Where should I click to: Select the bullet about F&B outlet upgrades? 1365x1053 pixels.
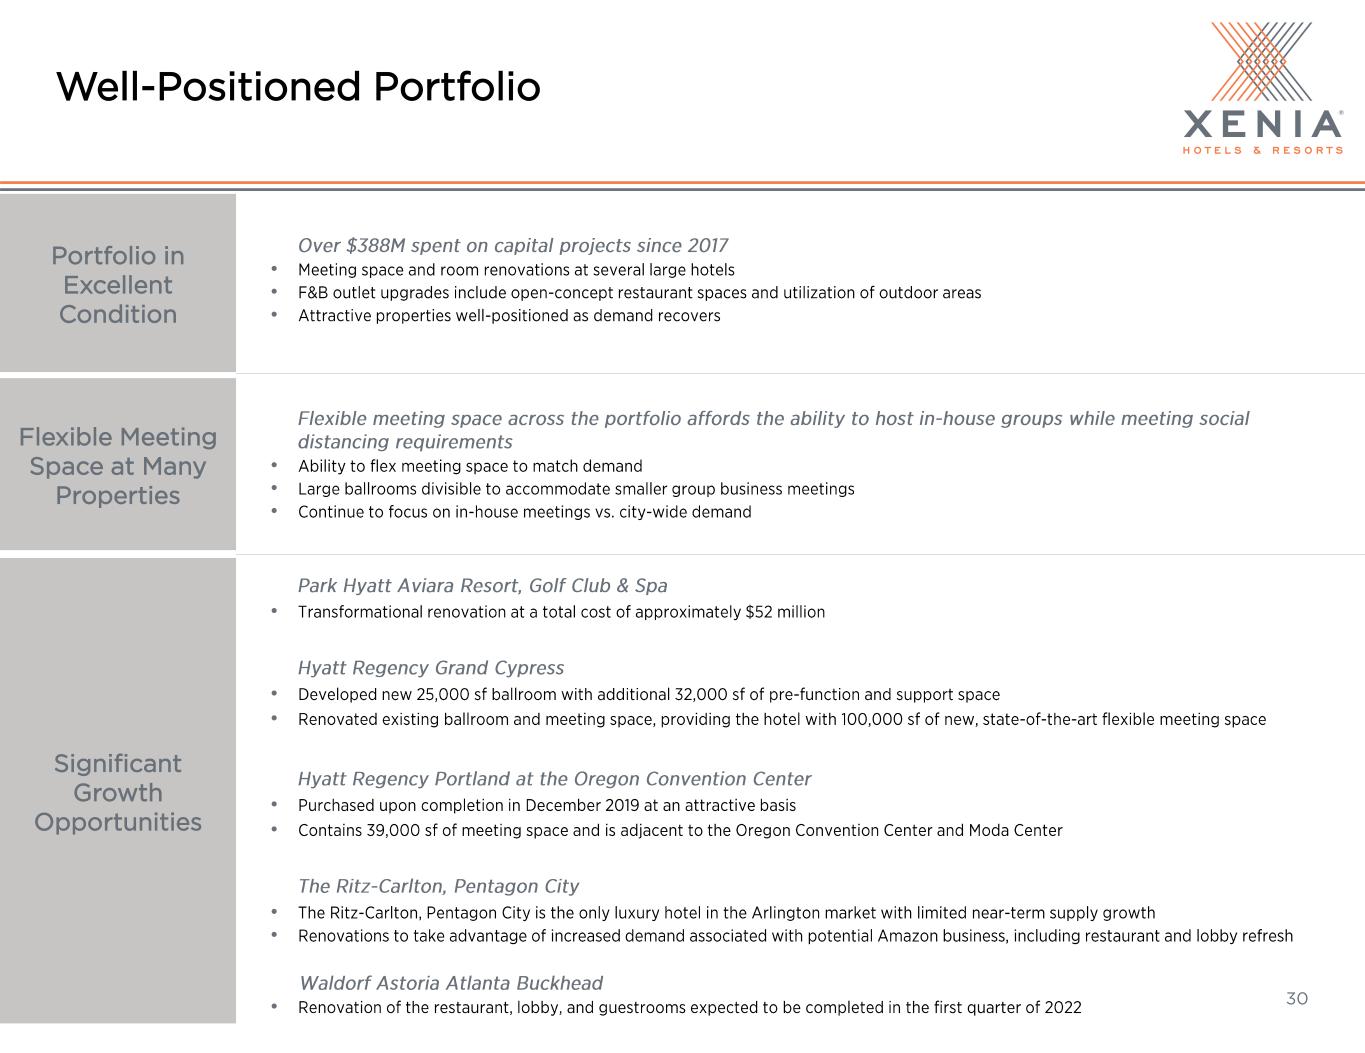coord(640,293)
